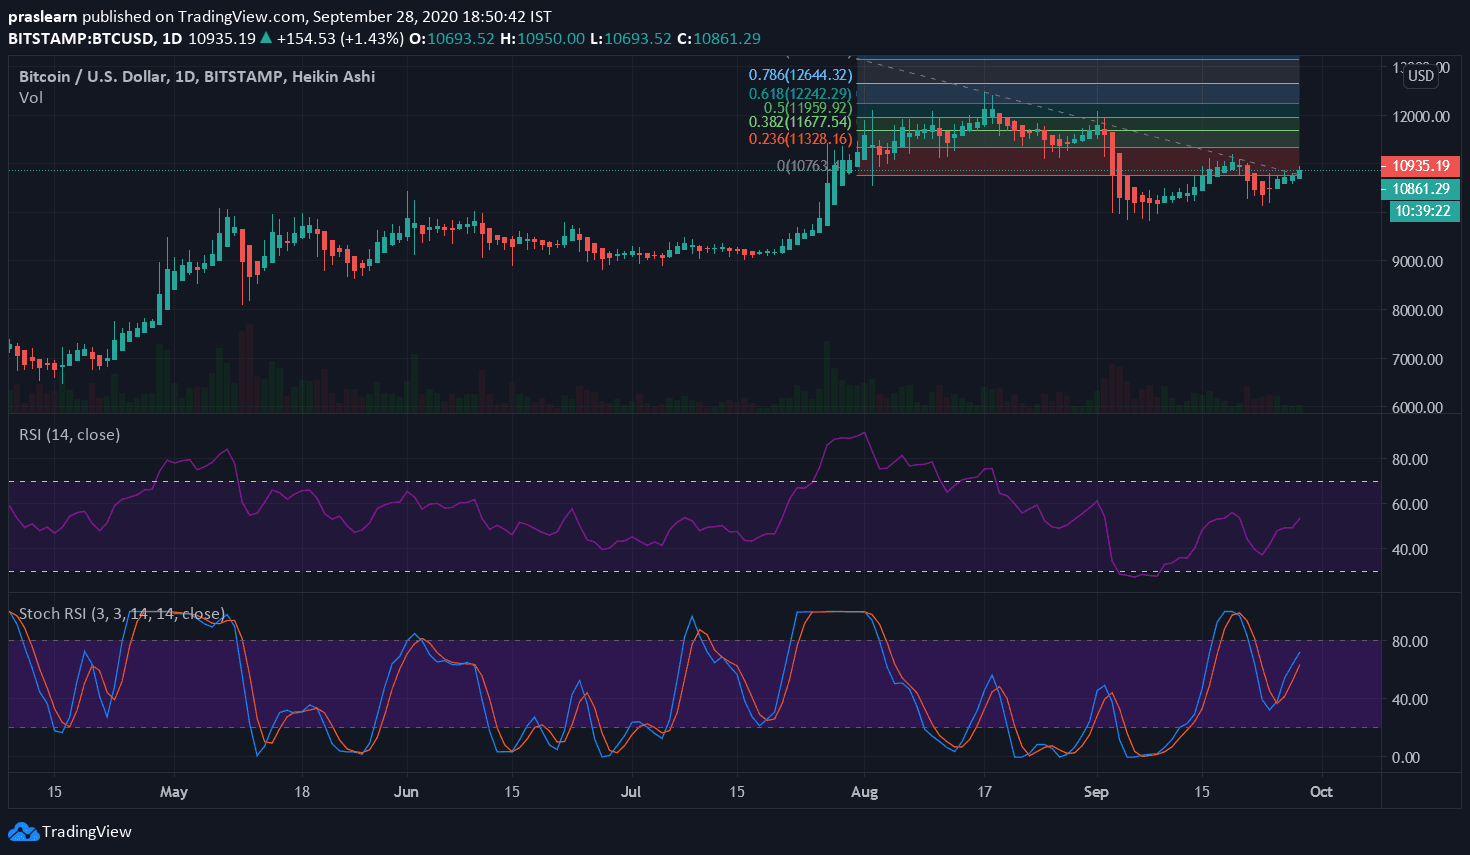The image size is (1470, 855).
Task: Select the 0.786 Fibonacci level label
Action: [x=800, y=75]
